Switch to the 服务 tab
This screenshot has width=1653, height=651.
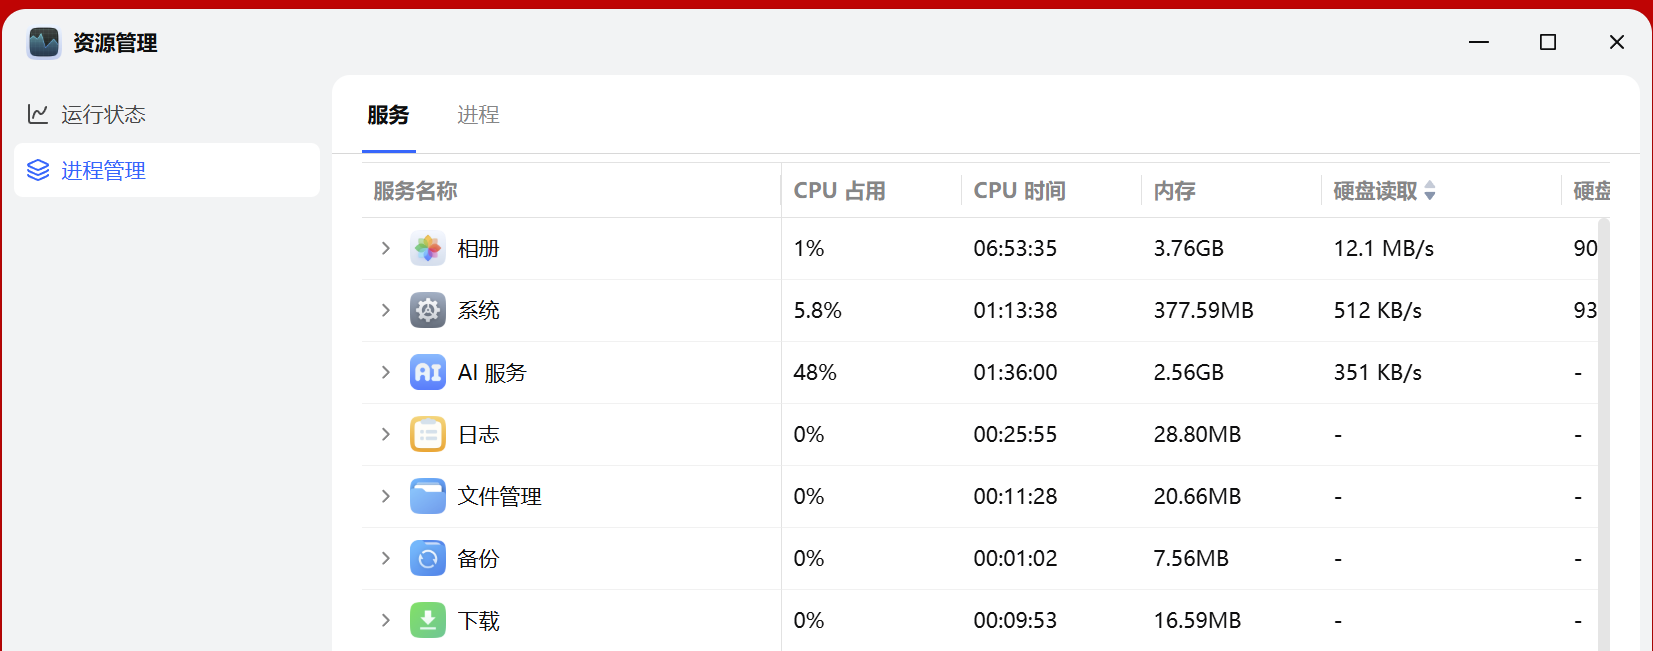388,115
